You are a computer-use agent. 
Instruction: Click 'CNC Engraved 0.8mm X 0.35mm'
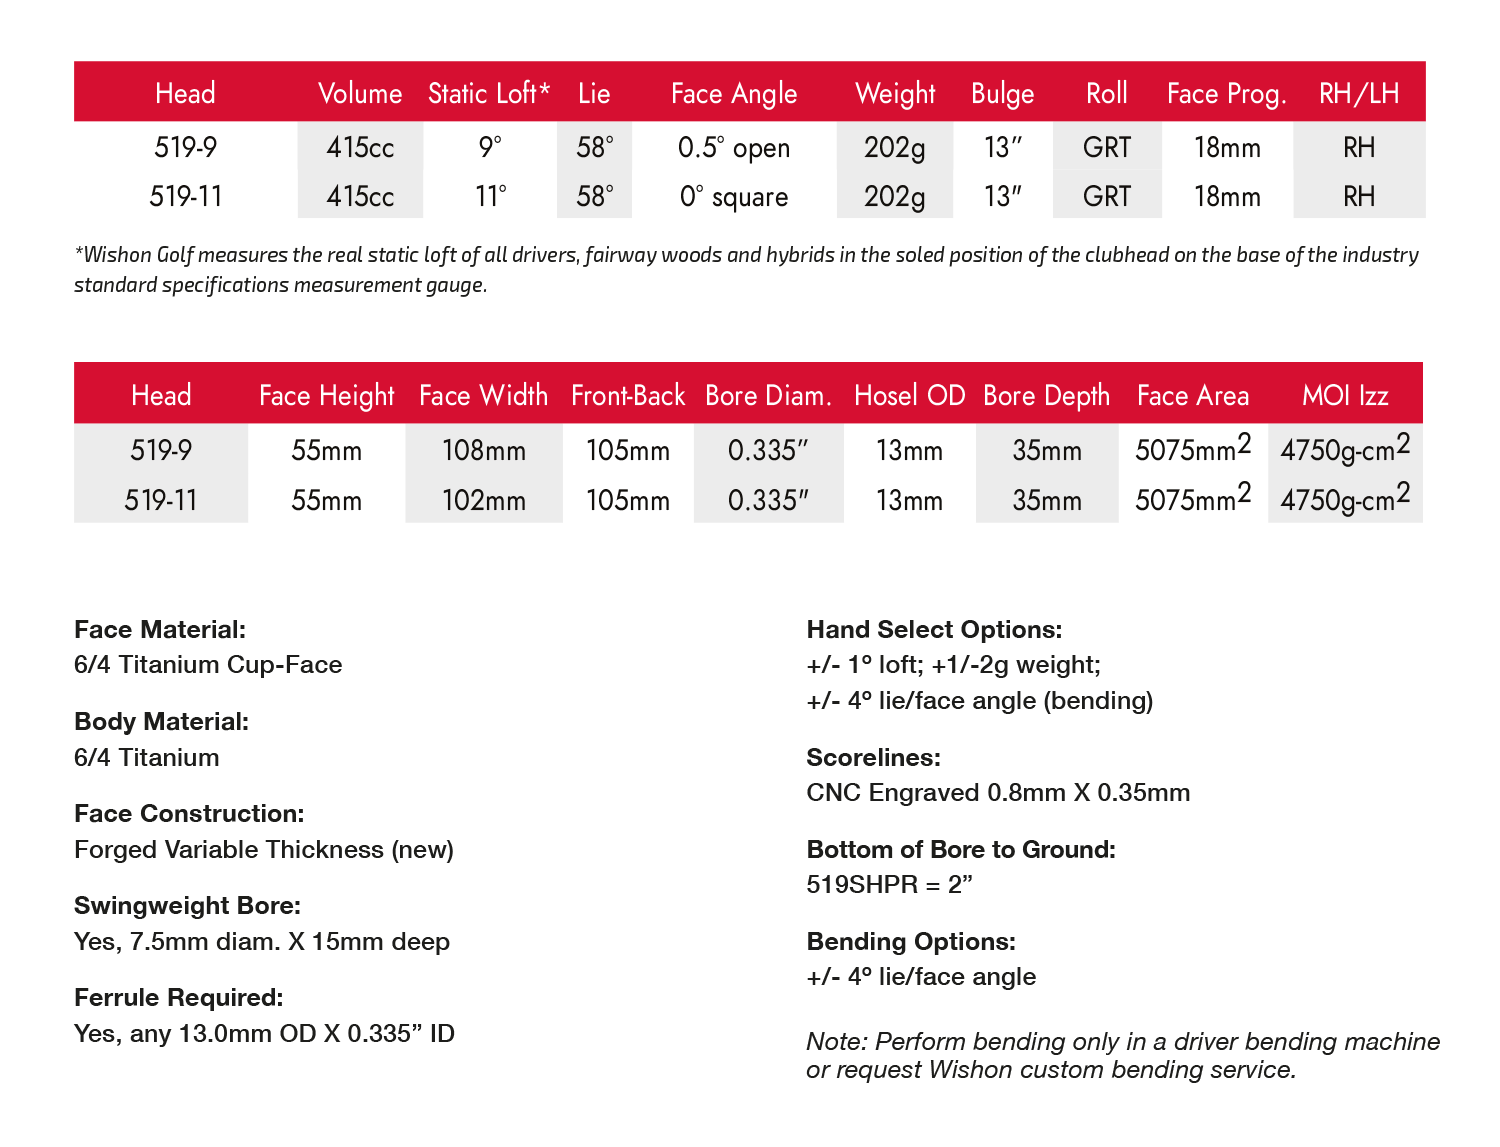(x=998, y=793)
